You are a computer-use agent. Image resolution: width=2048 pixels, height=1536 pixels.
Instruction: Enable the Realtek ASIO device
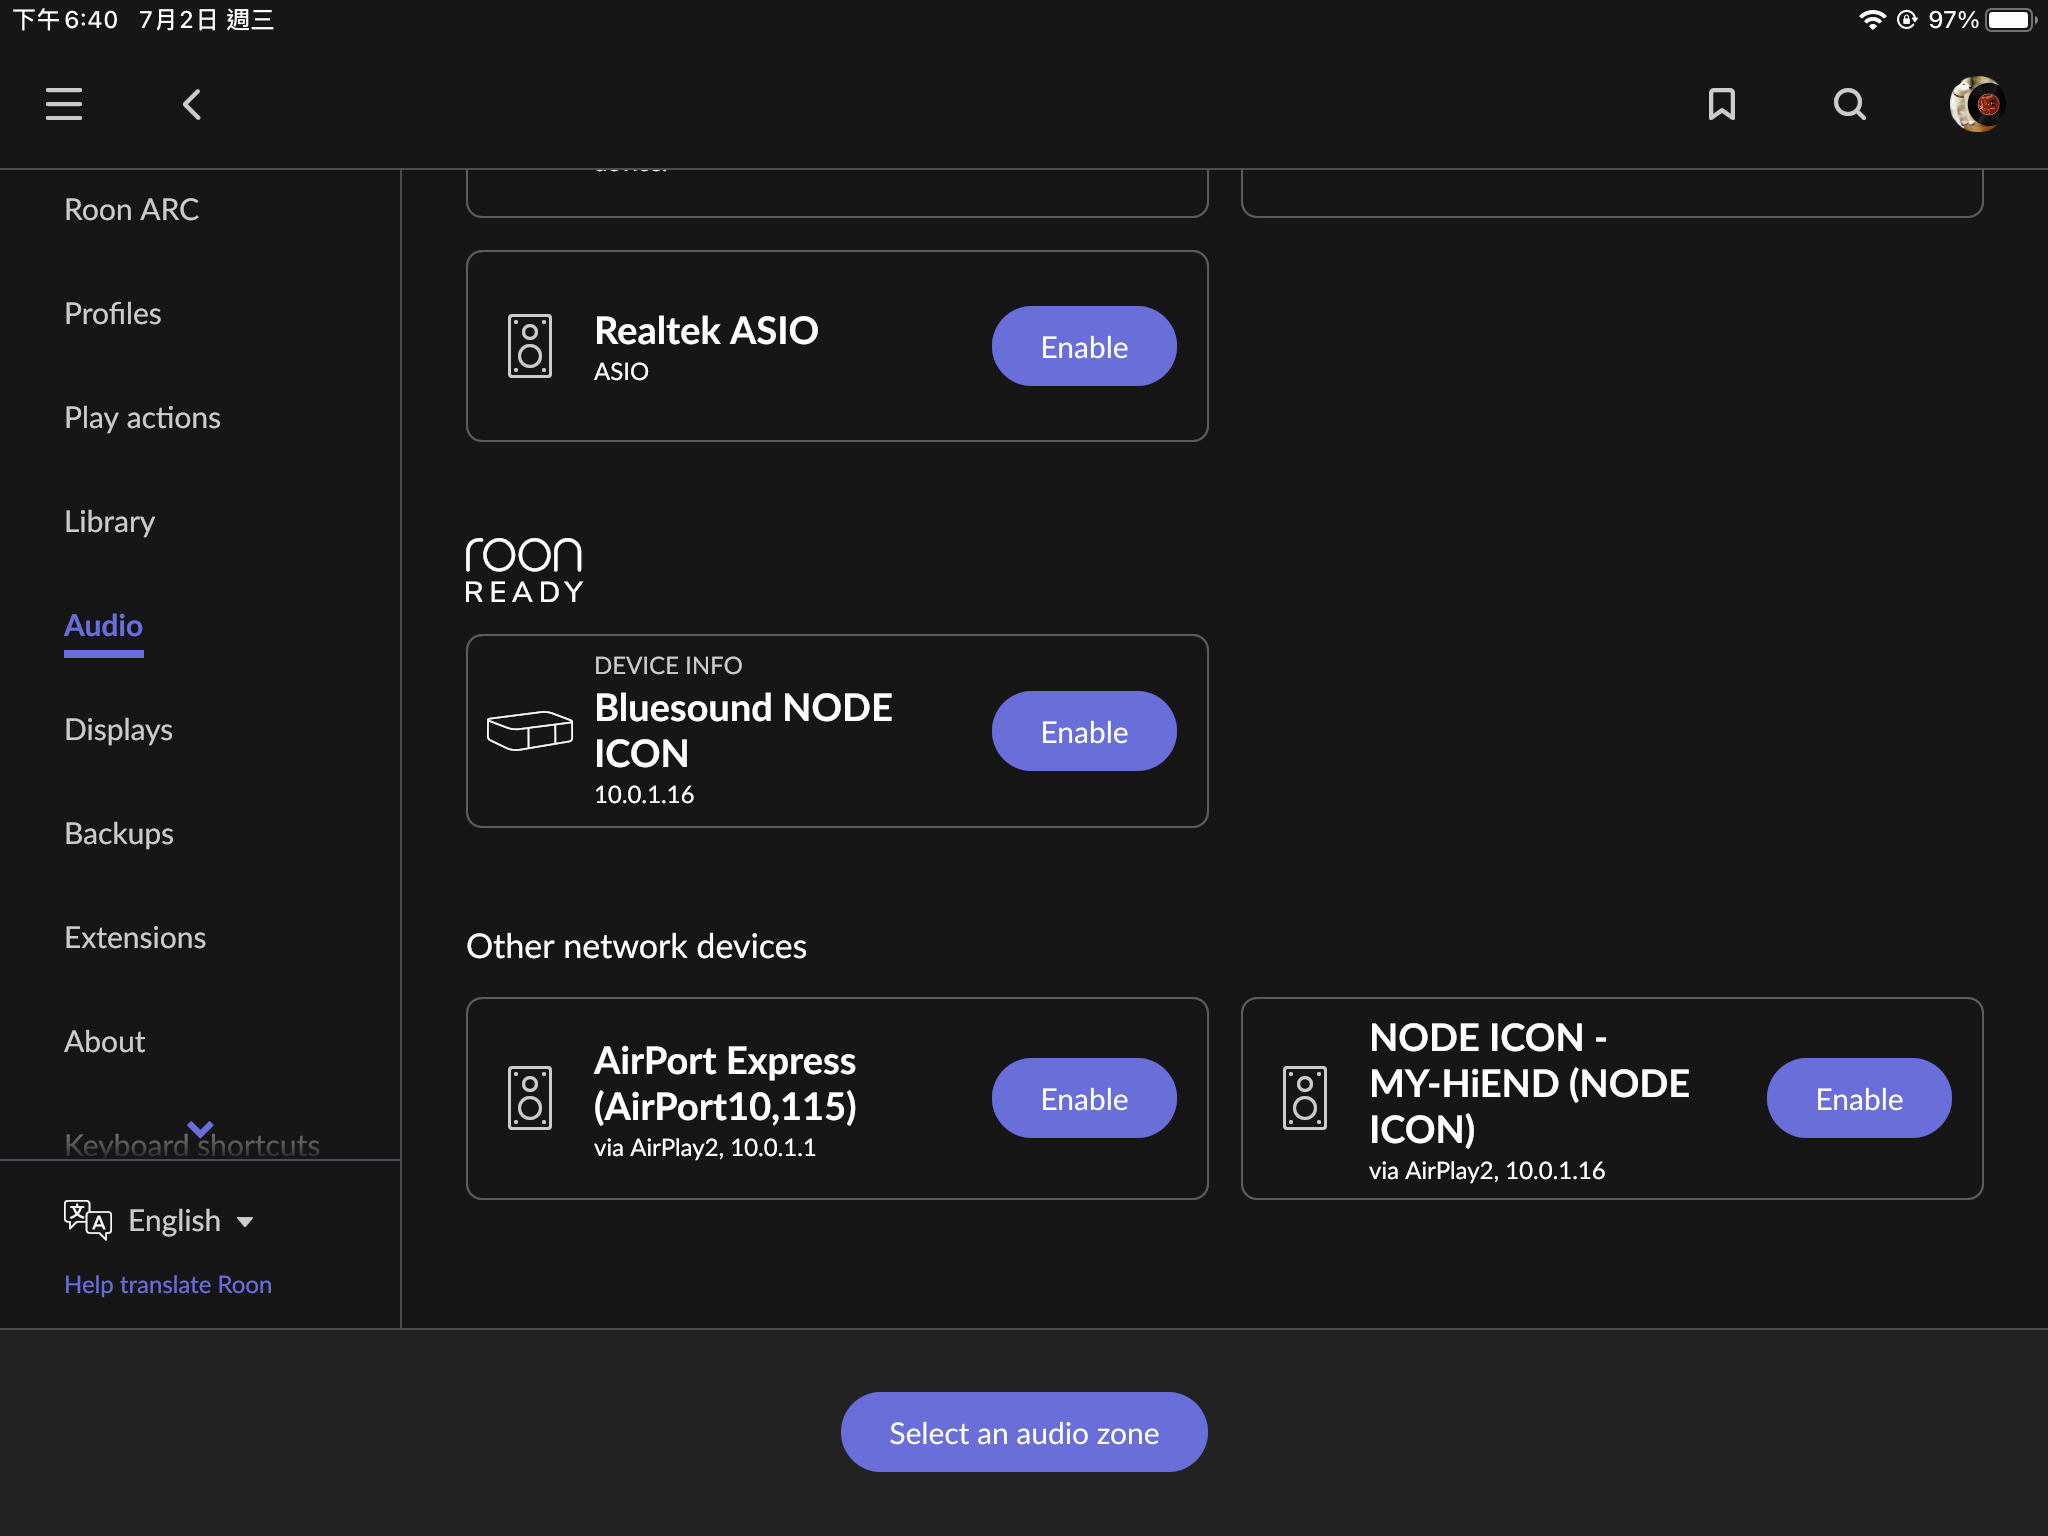[x=1084, y=346]
